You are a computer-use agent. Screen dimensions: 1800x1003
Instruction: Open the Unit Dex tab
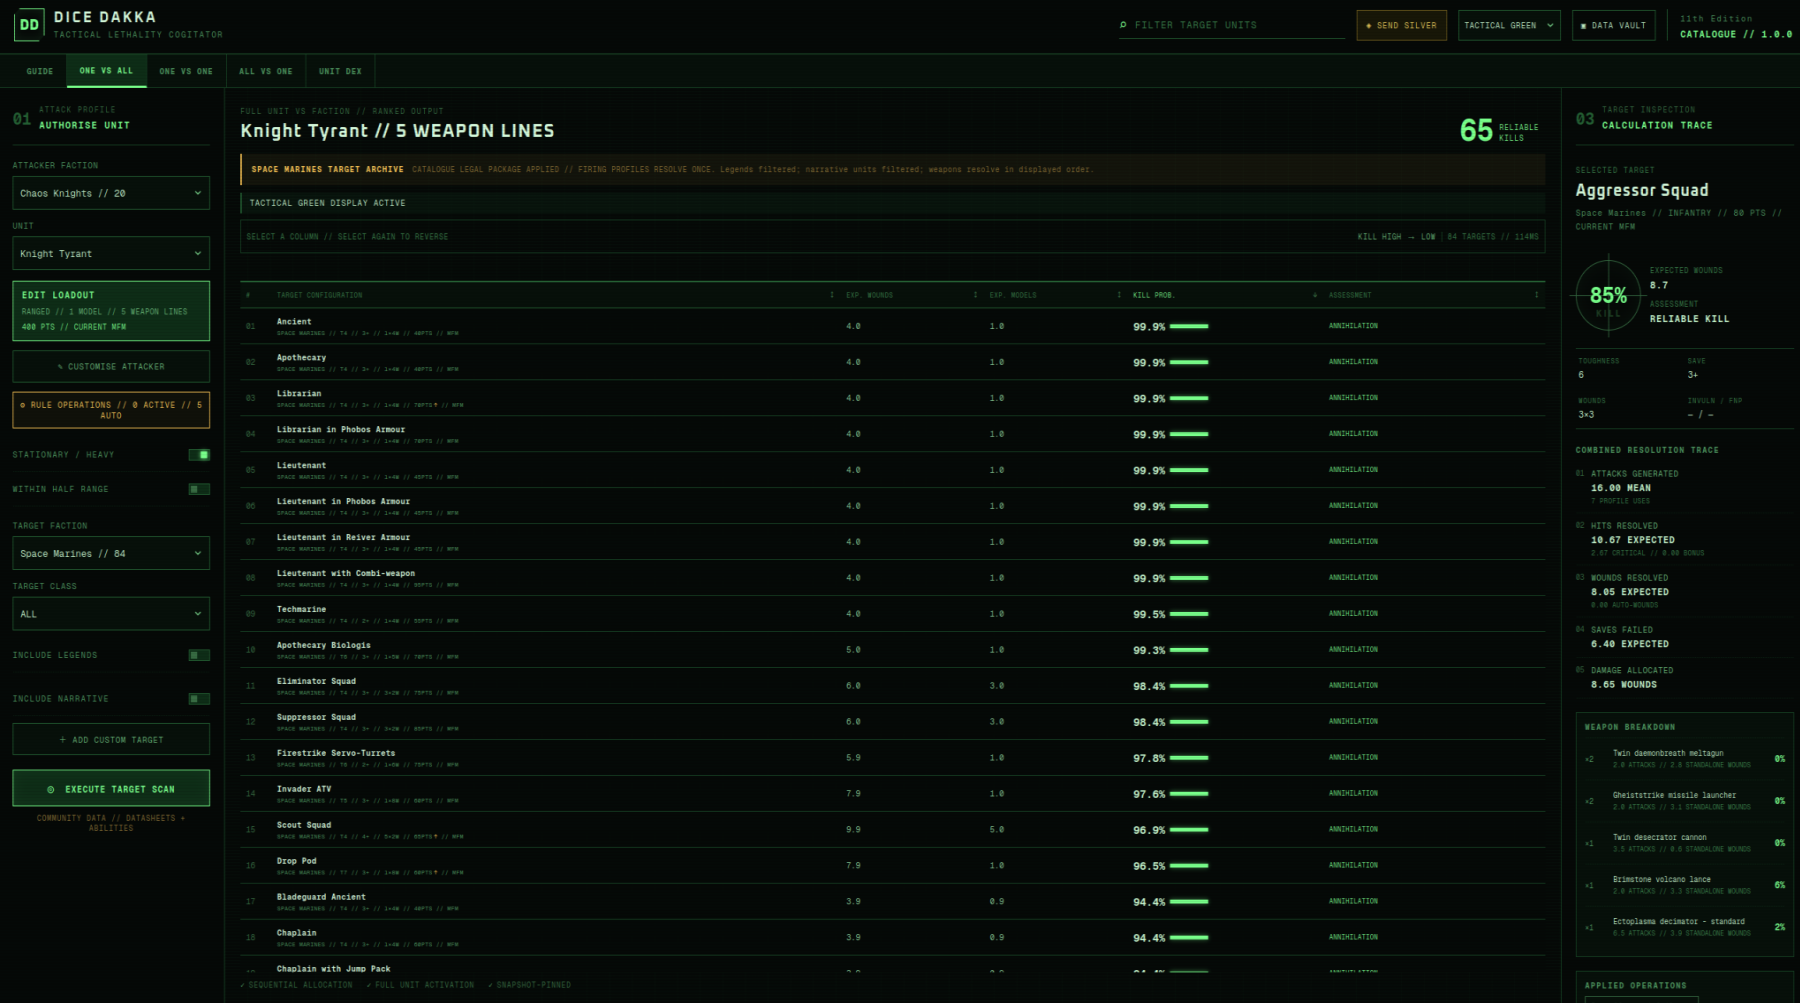340,71
